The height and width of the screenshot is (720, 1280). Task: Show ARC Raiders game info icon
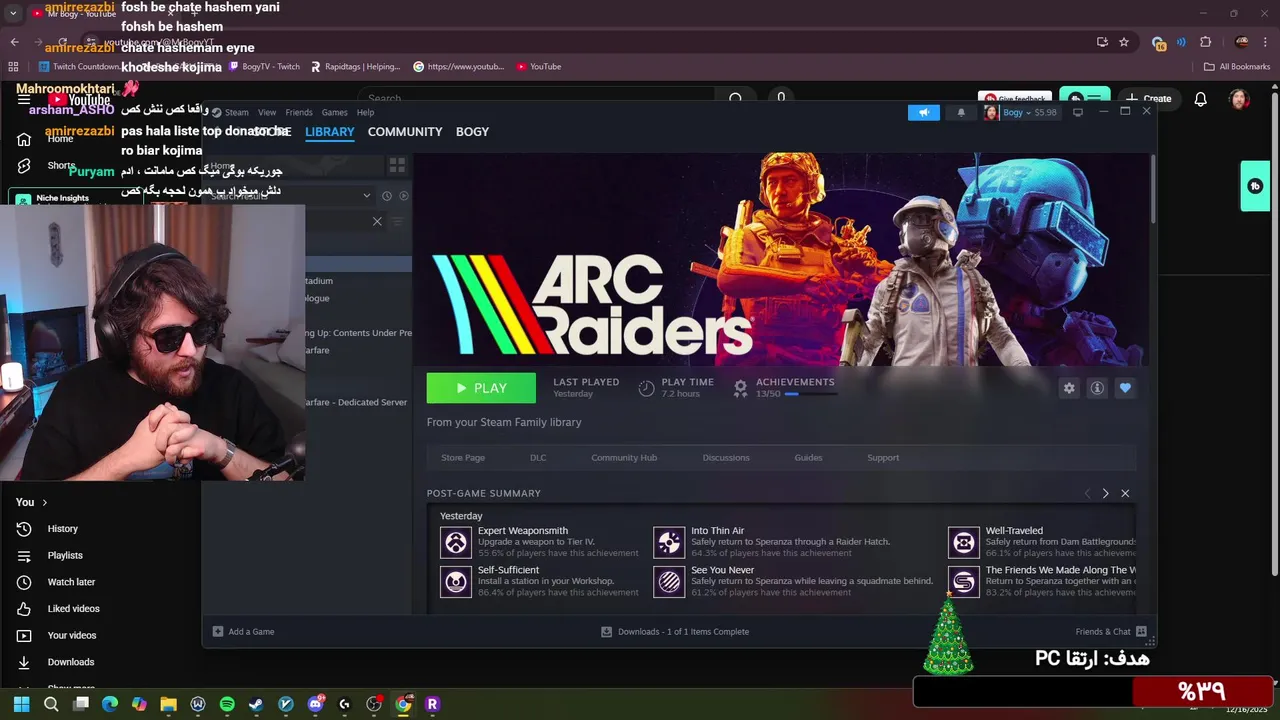point(1097,388)
